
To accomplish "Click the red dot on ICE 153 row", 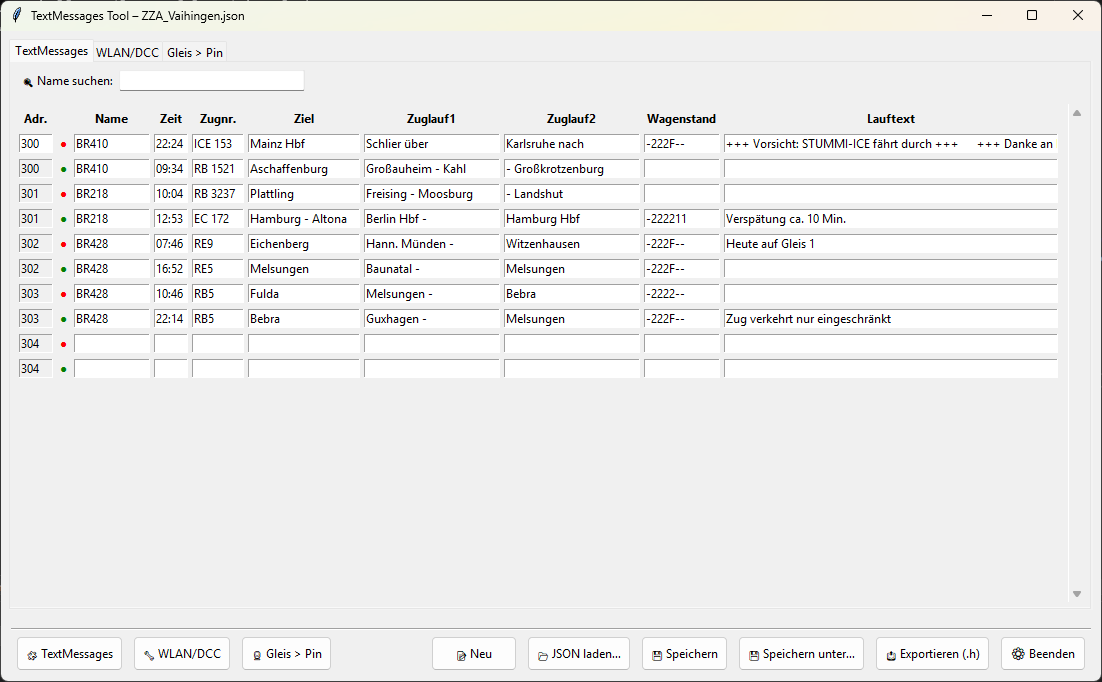I will [x=64, y=144].
